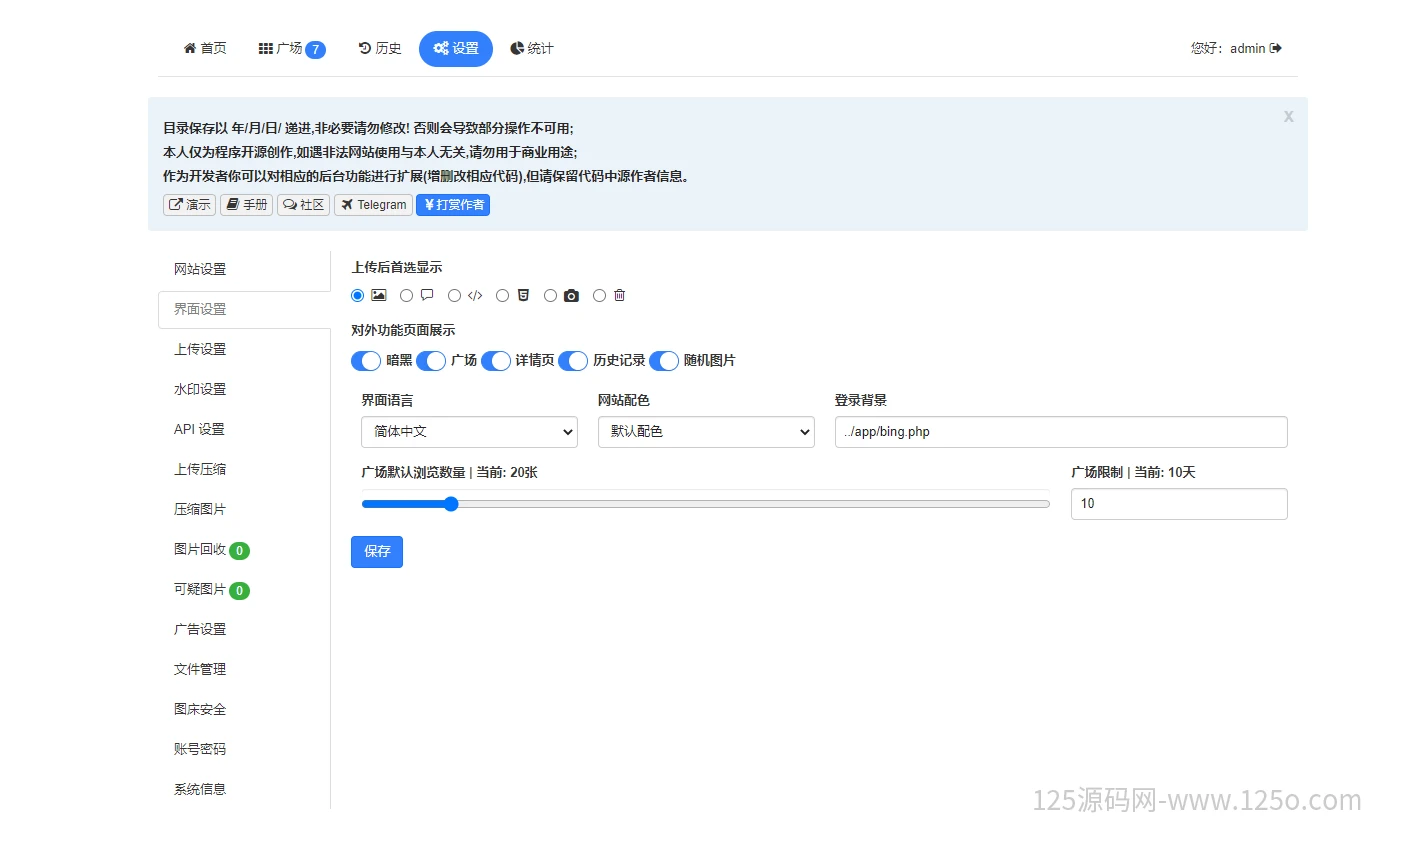Select the code brackets radio option
The image size is (1417, 865).
tap(454, 296)
